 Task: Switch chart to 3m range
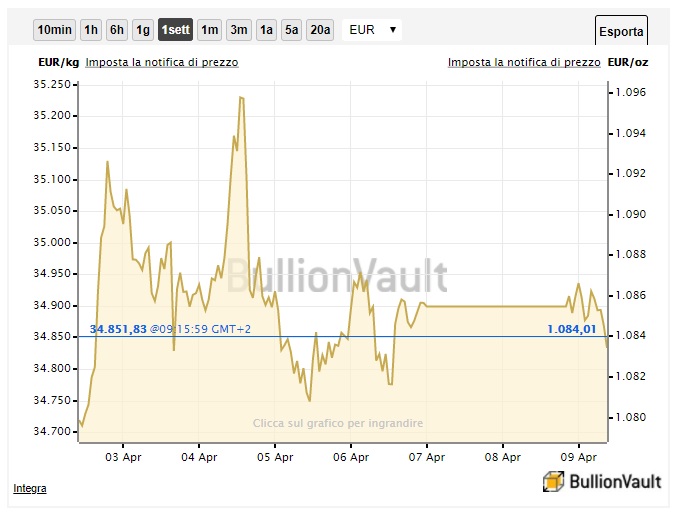point(239,30)
